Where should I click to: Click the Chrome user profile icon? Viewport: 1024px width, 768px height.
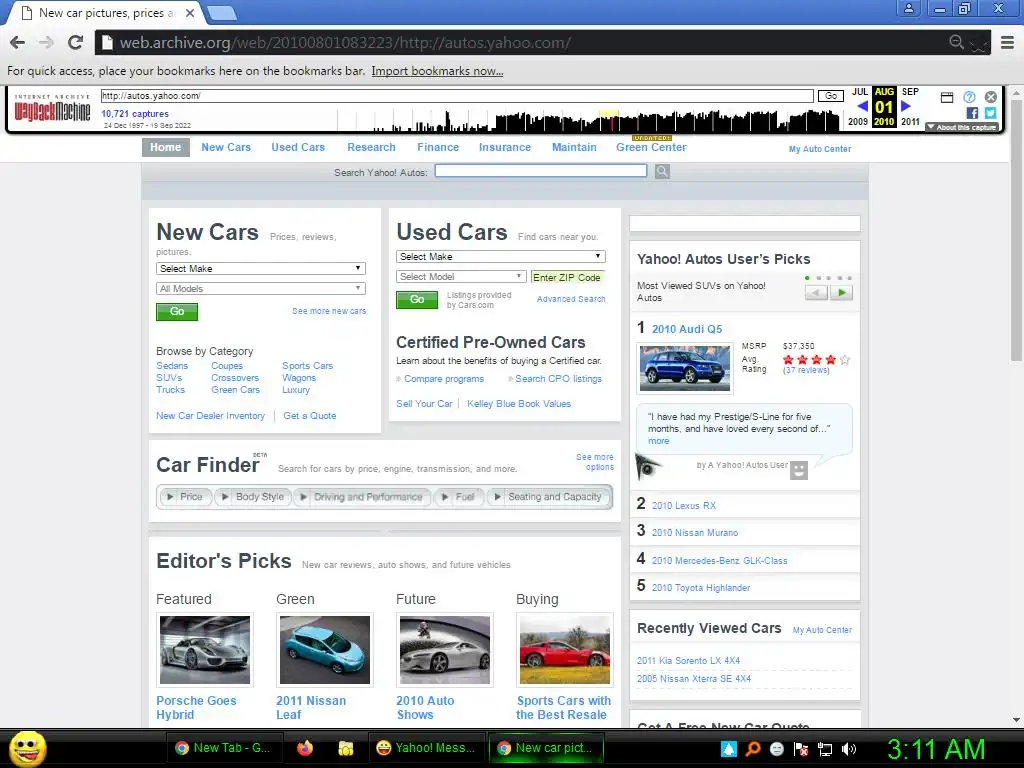tap(908, 8)
